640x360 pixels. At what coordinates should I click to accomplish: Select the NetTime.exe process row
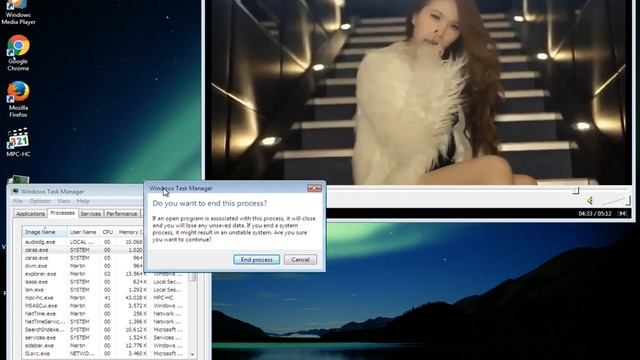pos(106,313)
